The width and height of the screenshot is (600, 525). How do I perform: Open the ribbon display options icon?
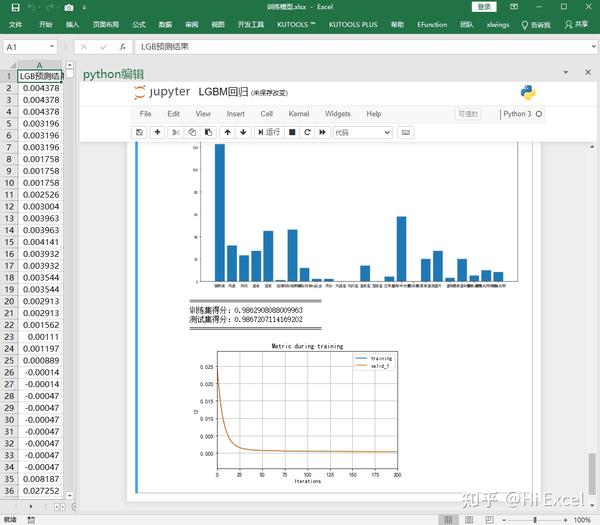coord(514,7)
